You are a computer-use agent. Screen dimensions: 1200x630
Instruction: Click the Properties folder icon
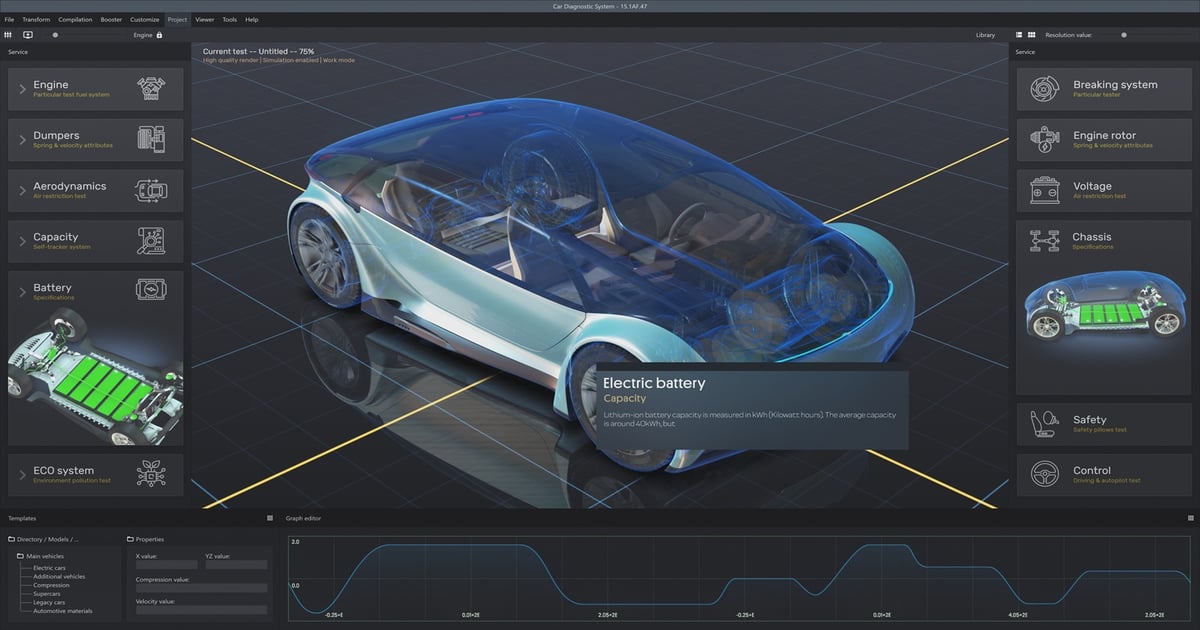coord(130,539)
